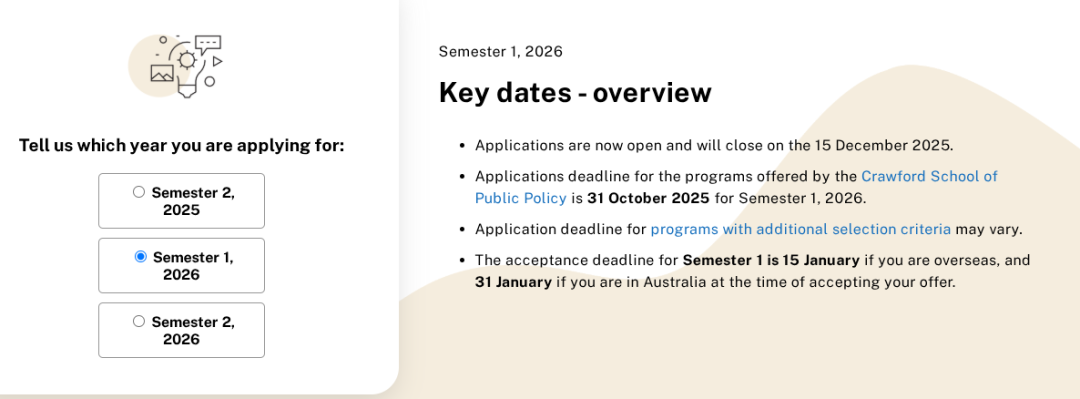Click the 'Tell us which year' prompt text
Screen dimensions: 1080x399
pos(181,146)
